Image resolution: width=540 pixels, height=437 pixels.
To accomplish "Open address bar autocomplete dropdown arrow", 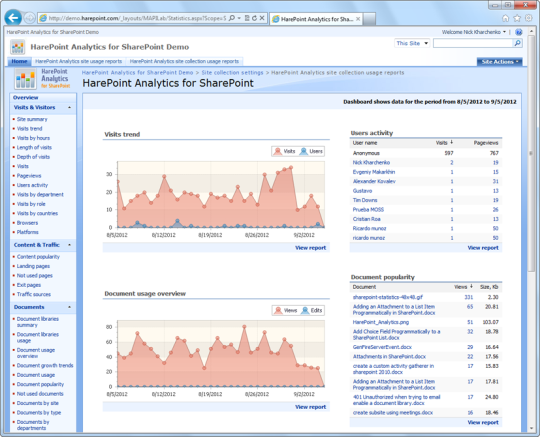I will [239, 18].
